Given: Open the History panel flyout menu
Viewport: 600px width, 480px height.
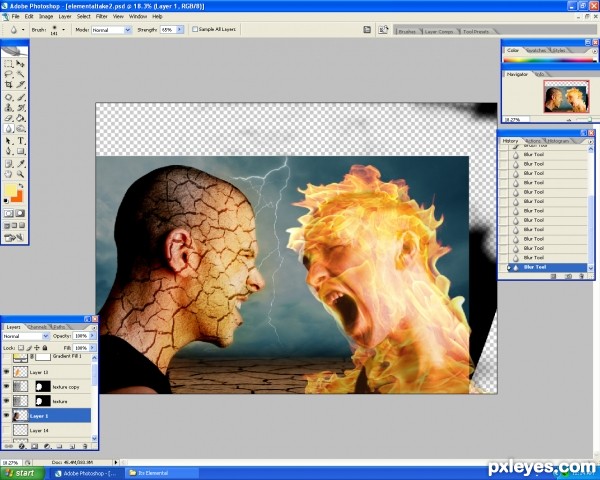Looking at the screenshot, I should point(590,141).
